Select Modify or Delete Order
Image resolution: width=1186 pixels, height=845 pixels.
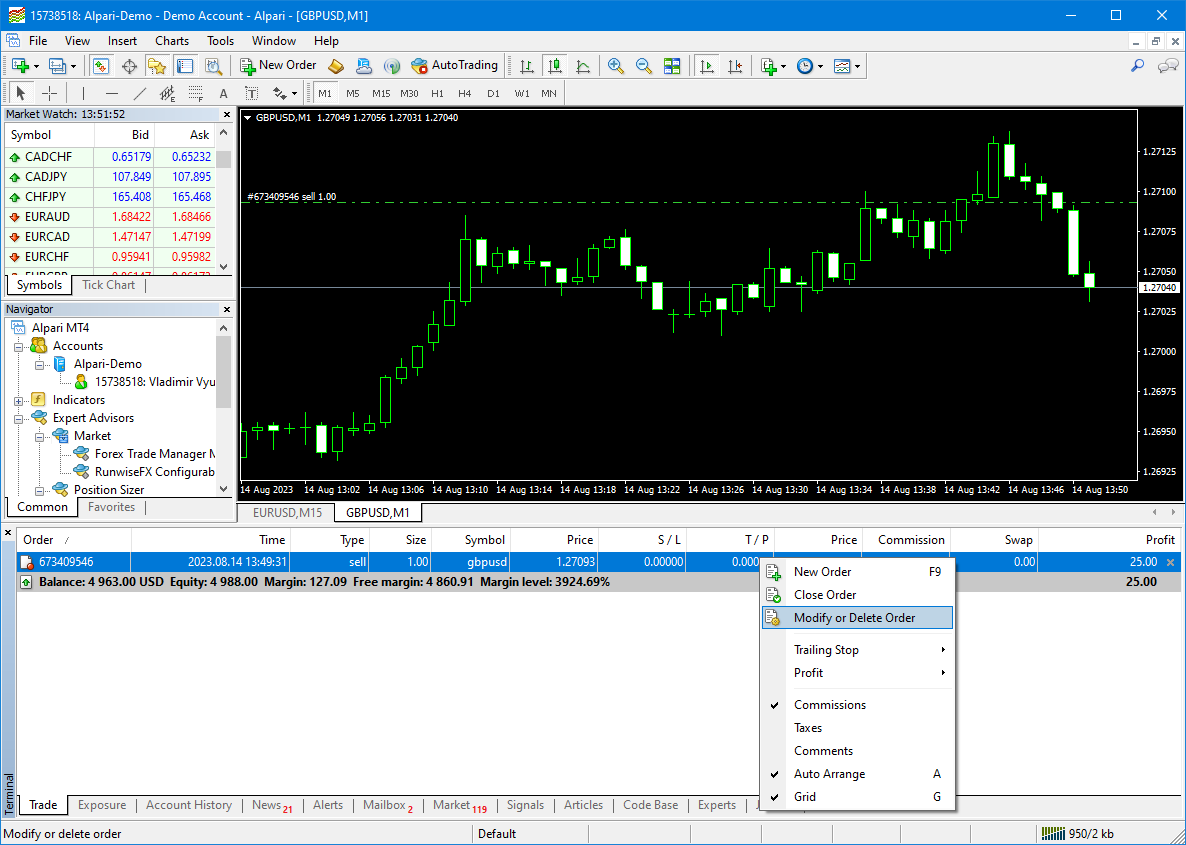click(854, 618)
